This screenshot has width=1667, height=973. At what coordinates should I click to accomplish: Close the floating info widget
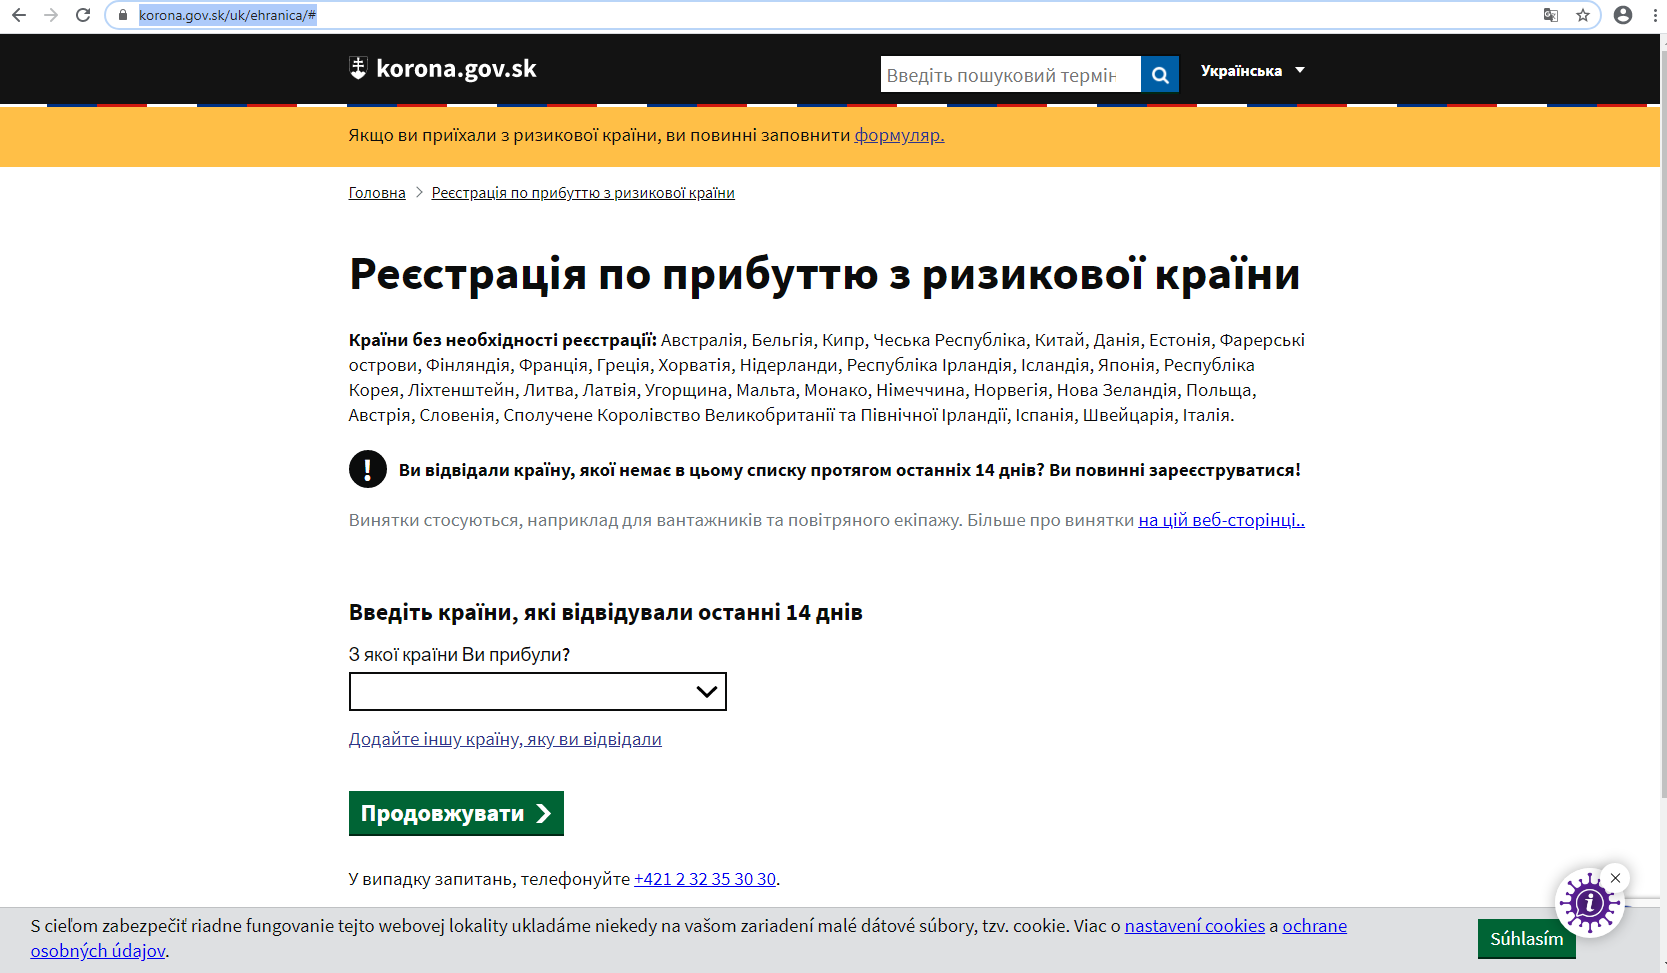[x=1615, y=878]
